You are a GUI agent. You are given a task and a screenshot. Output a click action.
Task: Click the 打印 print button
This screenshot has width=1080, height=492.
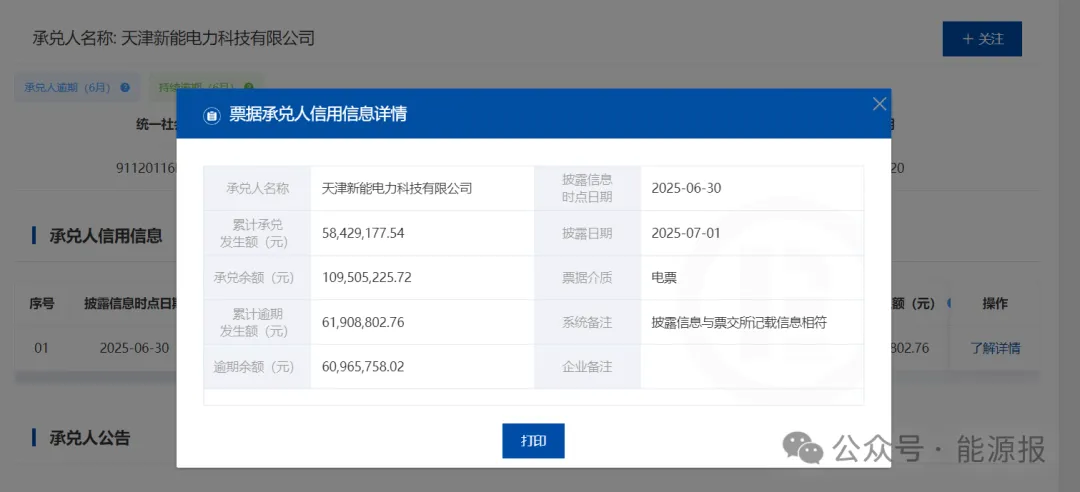click(533, 441)
